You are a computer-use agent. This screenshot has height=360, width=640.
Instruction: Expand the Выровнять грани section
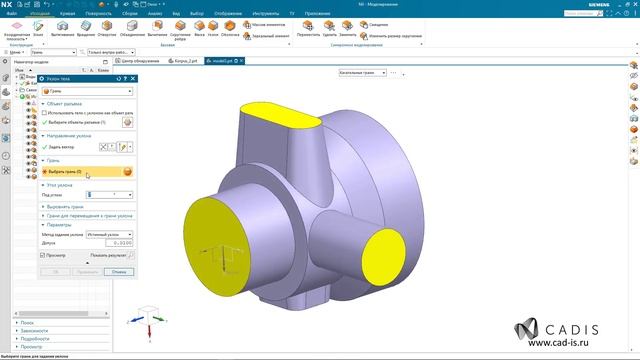coord(43,207)
